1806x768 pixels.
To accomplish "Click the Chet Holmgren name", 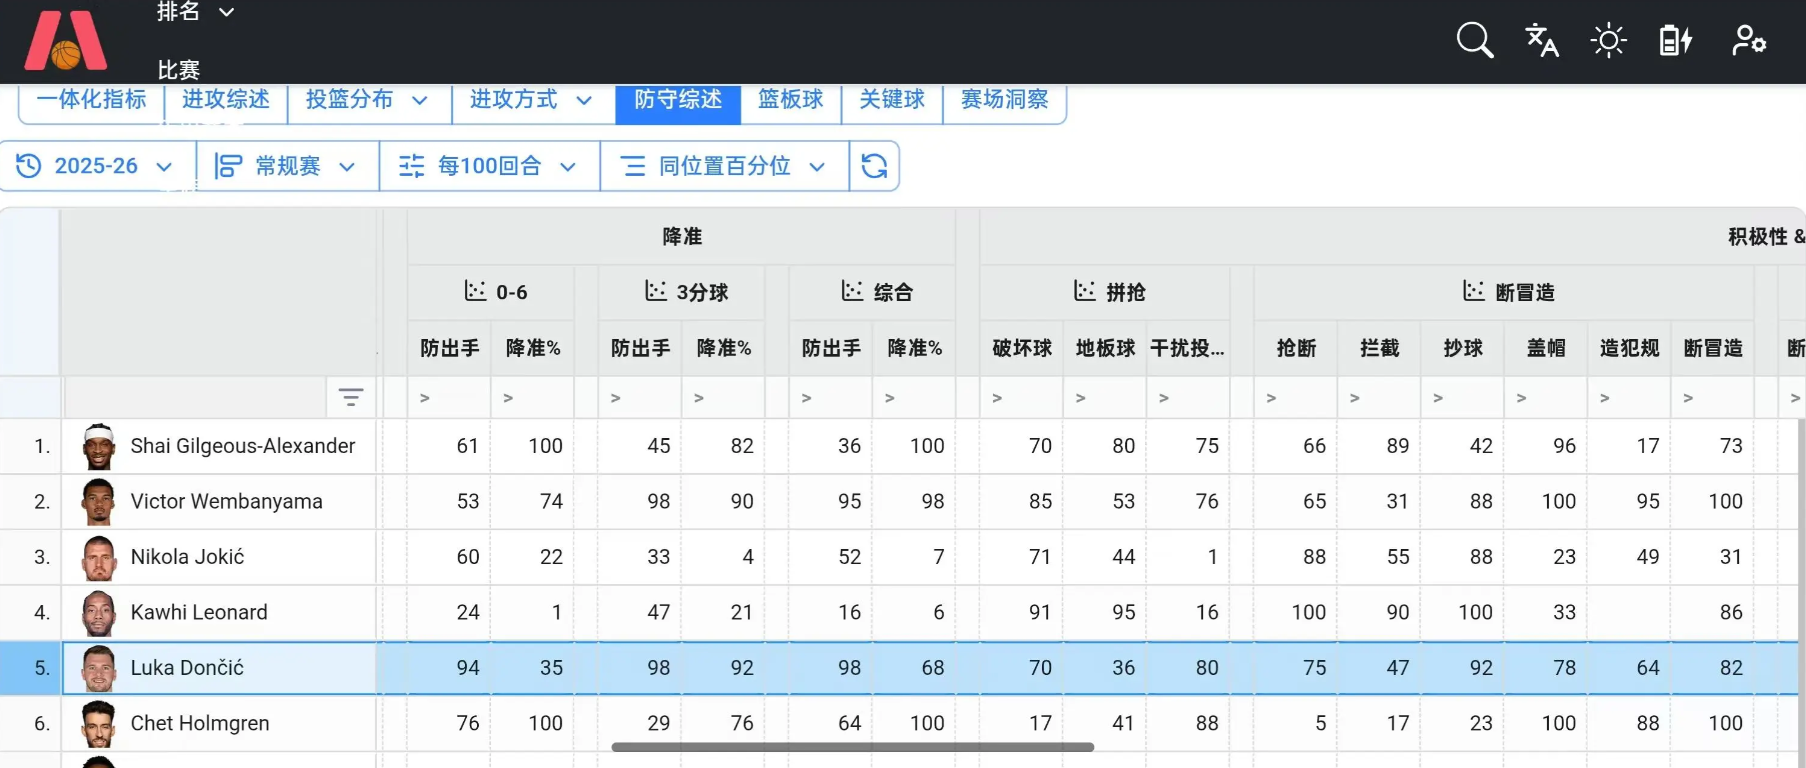I will coord(200,724).
